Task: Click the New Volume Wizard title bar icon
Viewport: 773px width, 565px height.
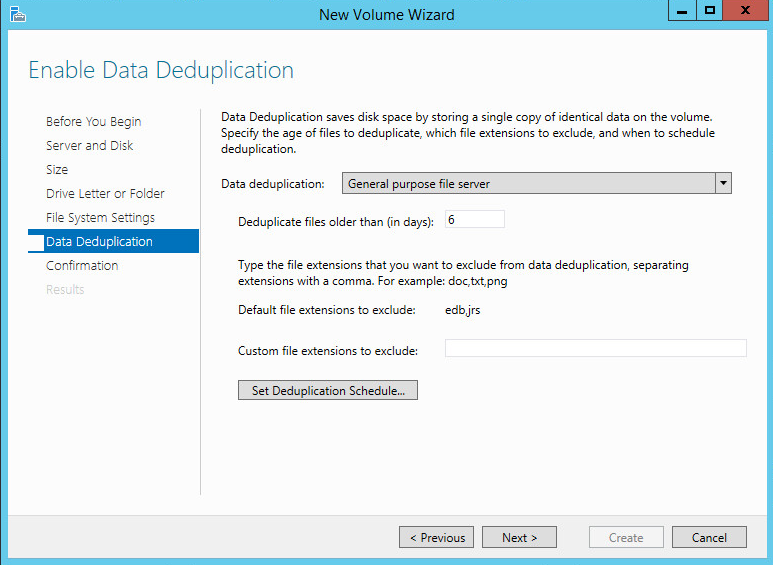Action: click(17, 14)
